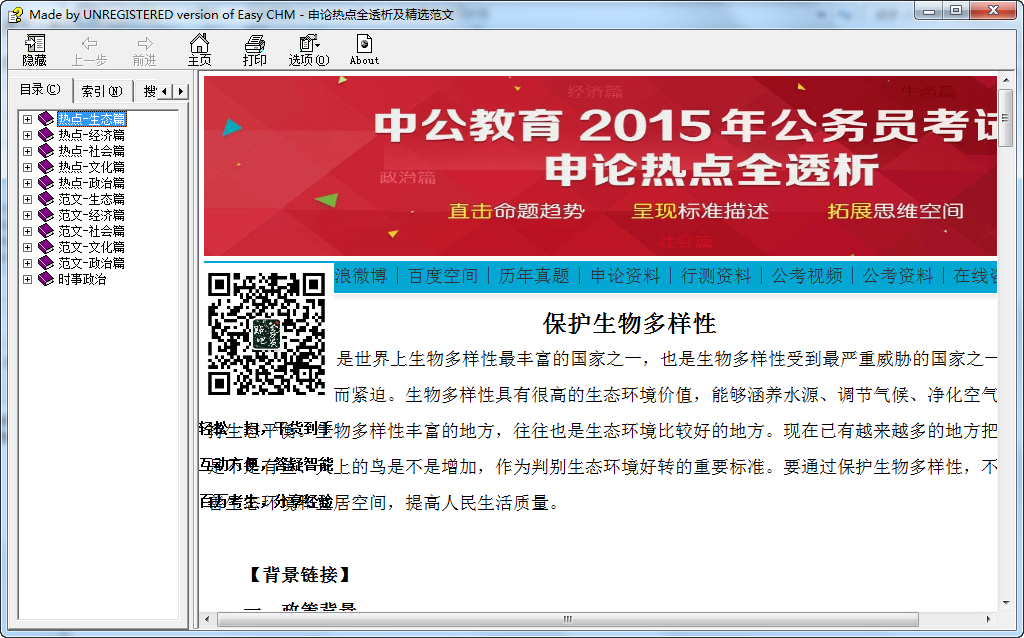
Task: Open the 公考资料 link
Action: [898, 276]
